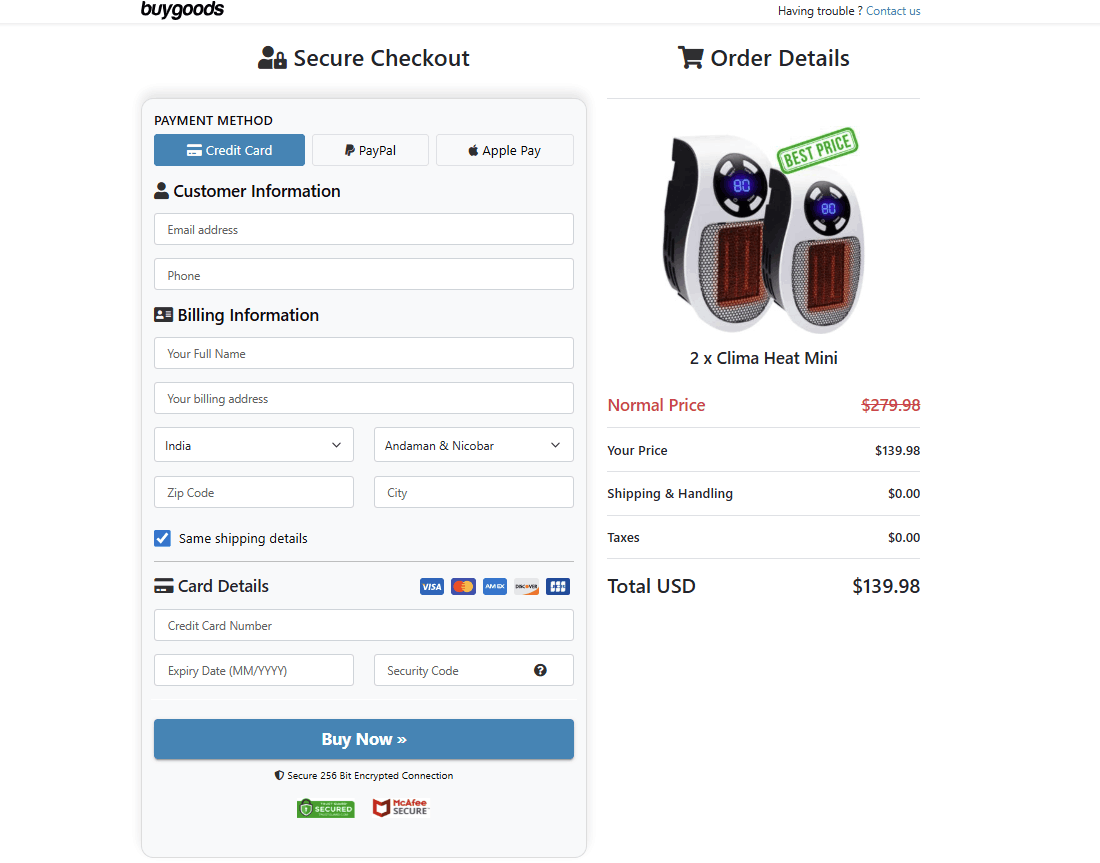Click the green Secured trust badge

coord(326,808)
